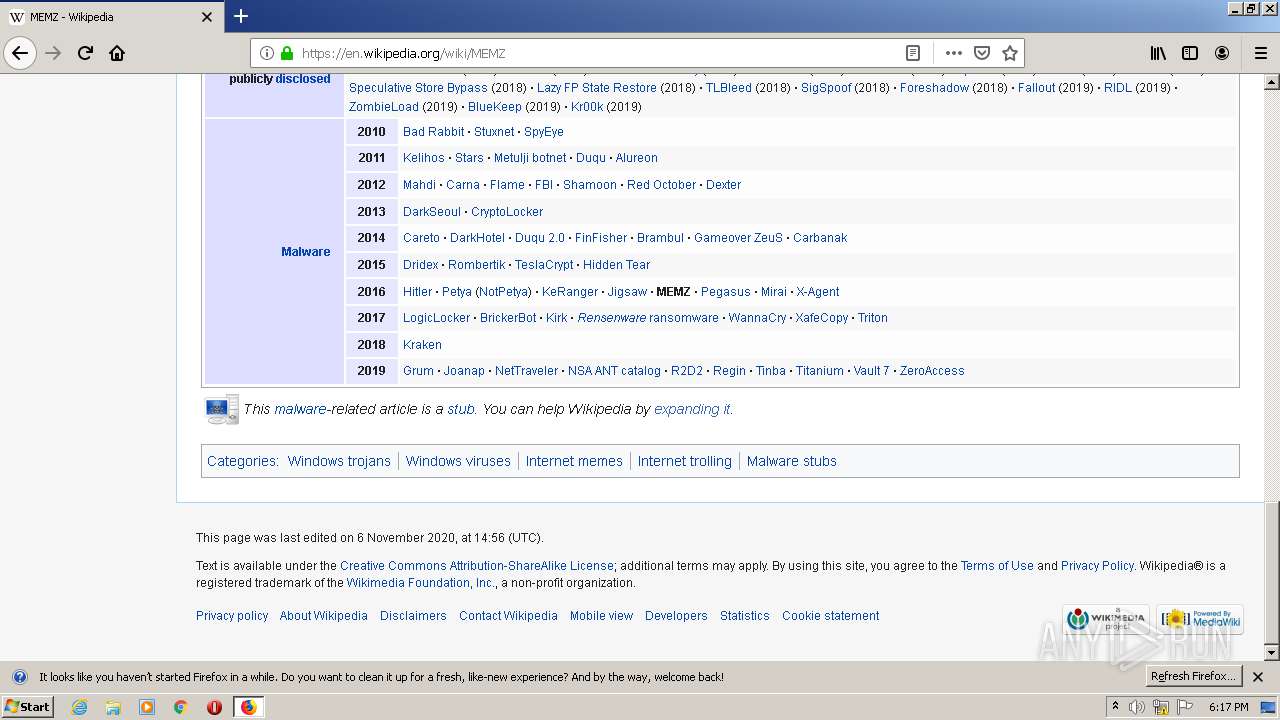This screenshot has width=1280, height=720.
Task: Click the system clock showing 6:17 PM
Action: coord(1228,707)
